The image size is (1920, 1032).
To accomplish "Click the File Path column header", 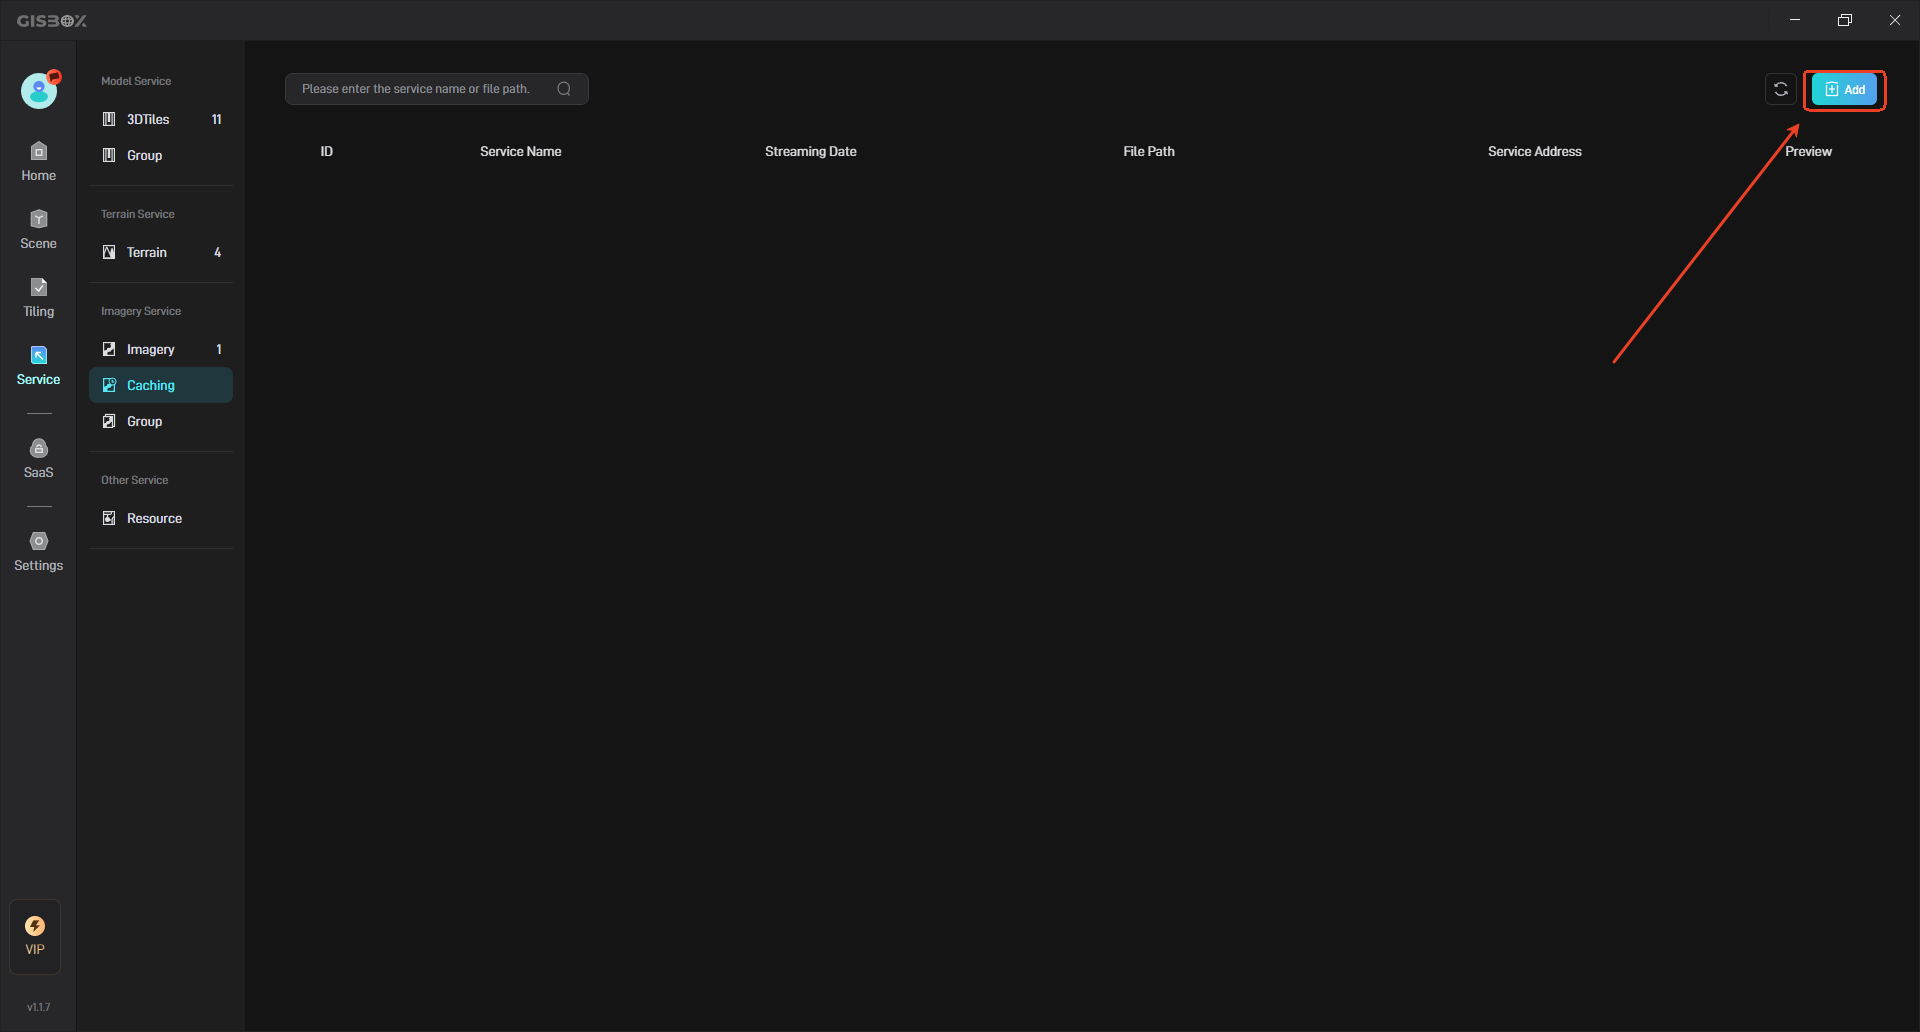I will pyautogui.click(x=1149, y=151).
